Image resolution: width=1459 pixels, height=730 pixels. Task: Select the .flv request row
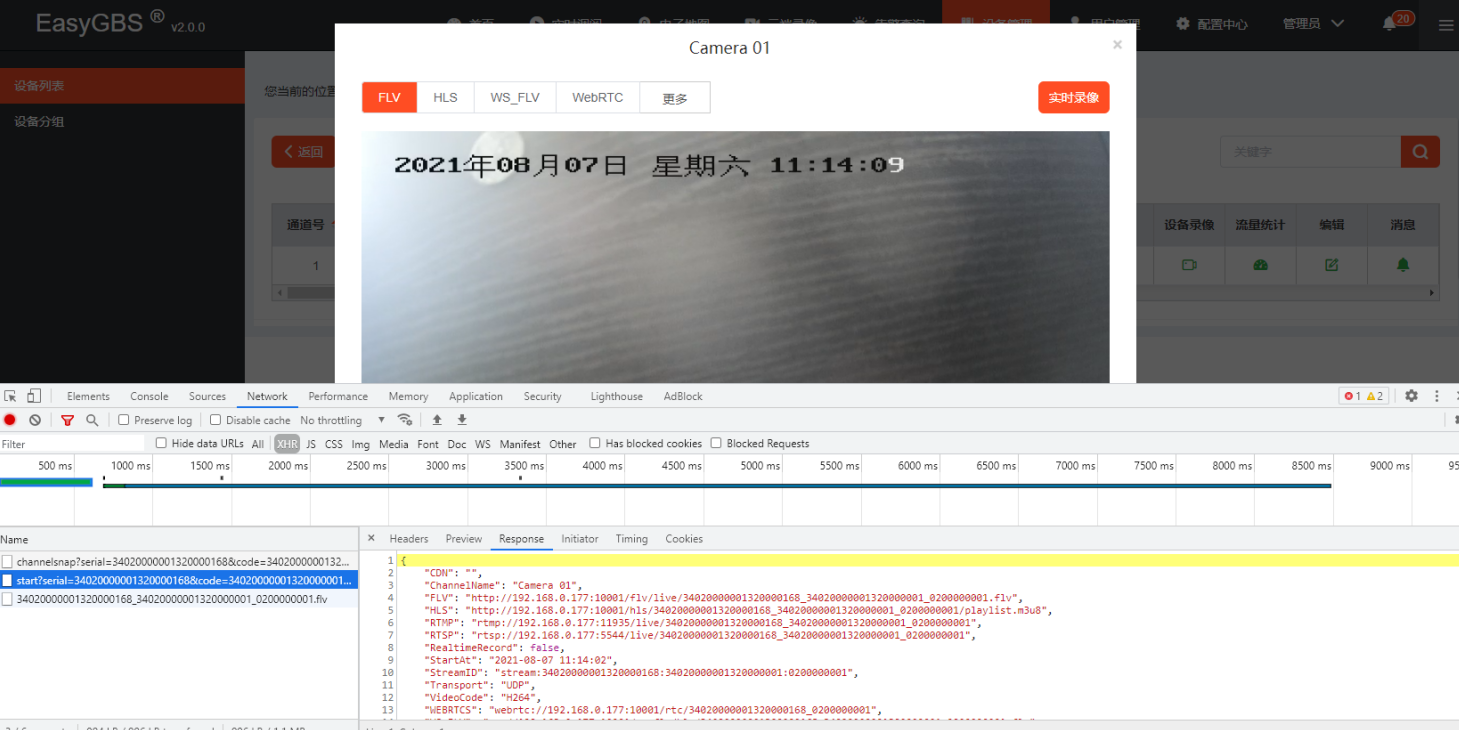click(179, 599)
